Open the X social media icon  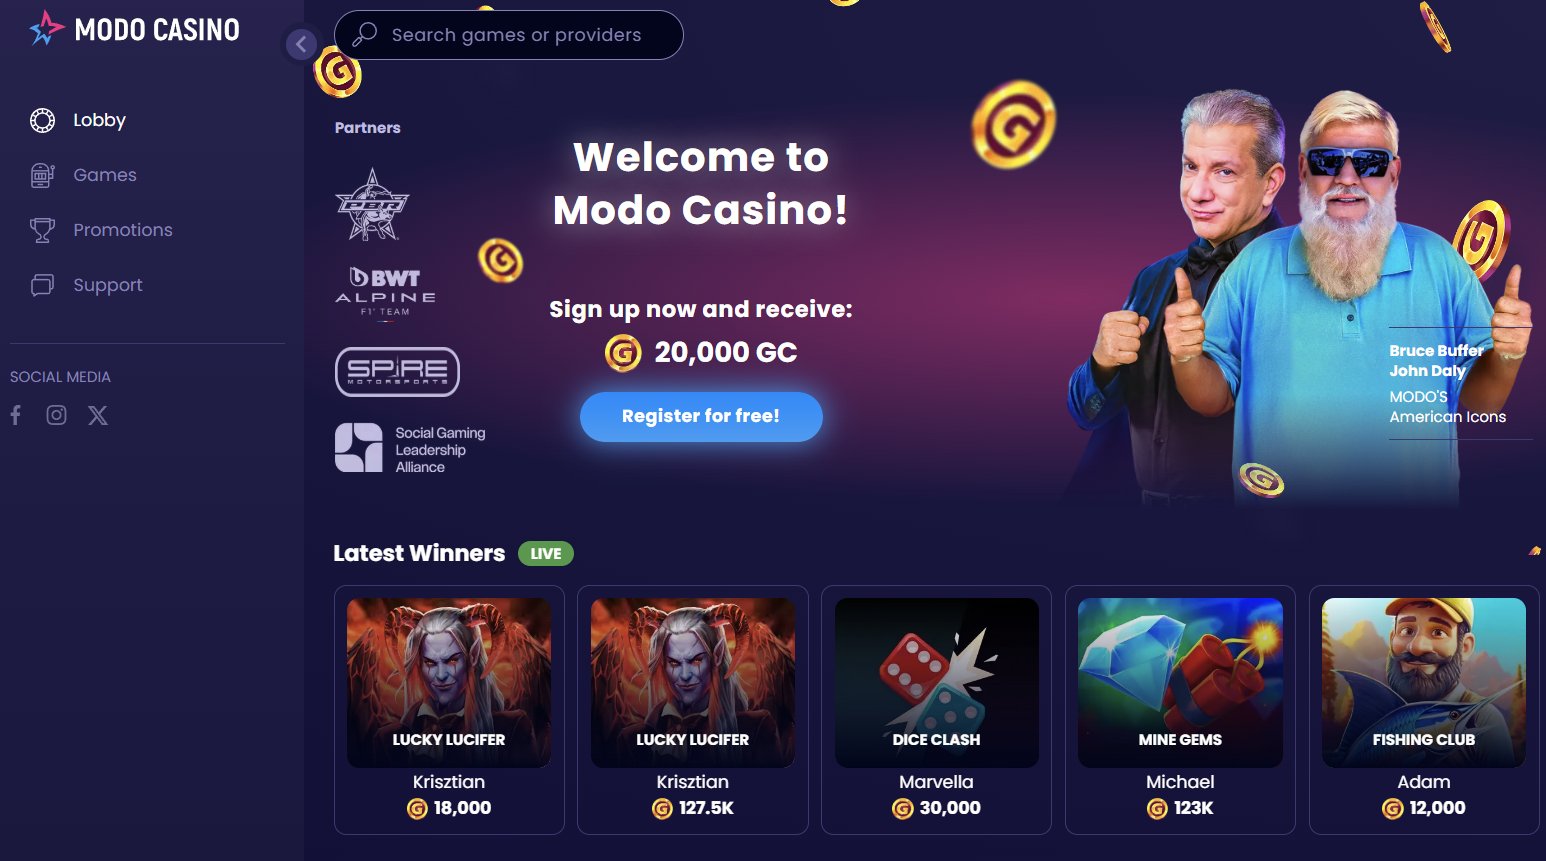coord(98,415)
